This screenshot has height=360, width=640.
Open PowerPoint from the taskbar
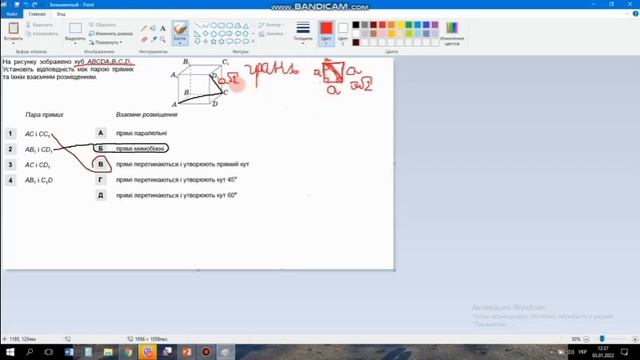(187, 352)
